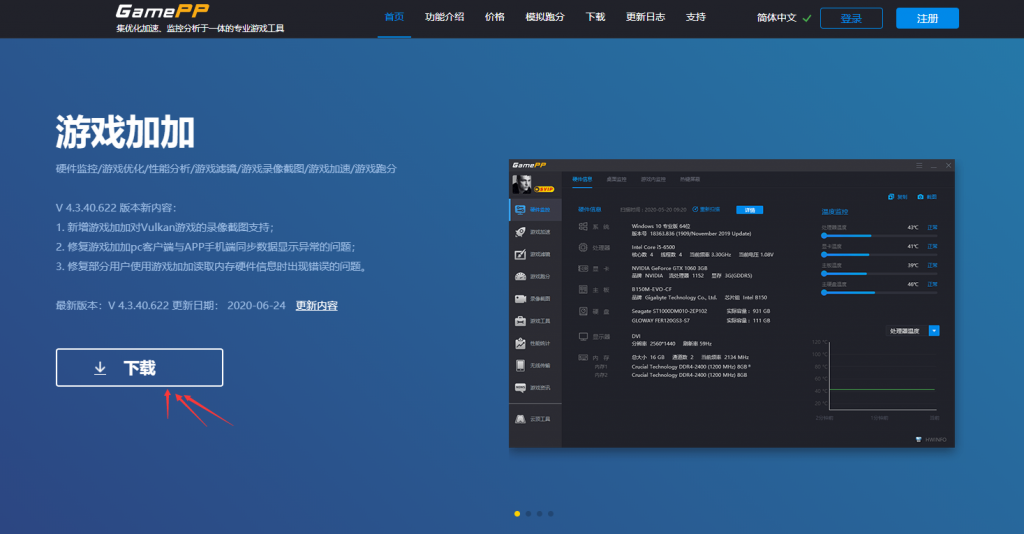Switch to 硬件信息 tab in app preview
This screenshot has height=534, width=1024.
point(583,179)
